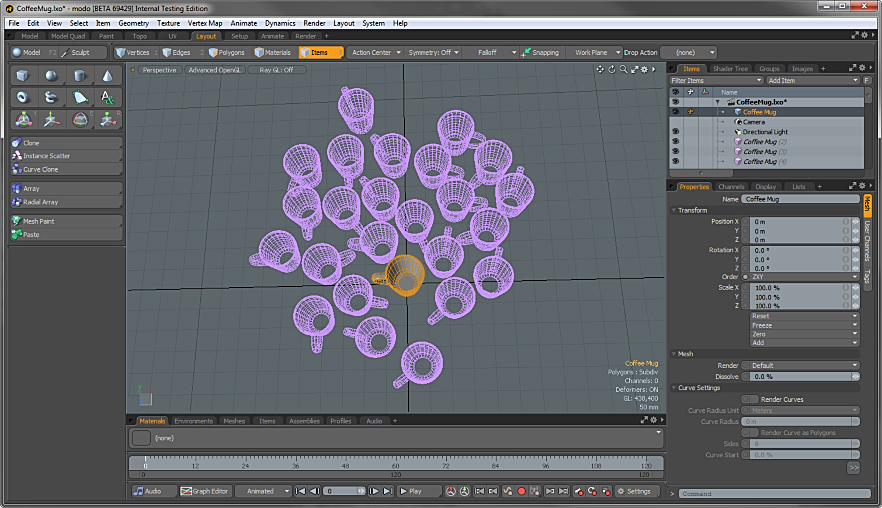Switch to the Shader Tree tab

(730, 69)
